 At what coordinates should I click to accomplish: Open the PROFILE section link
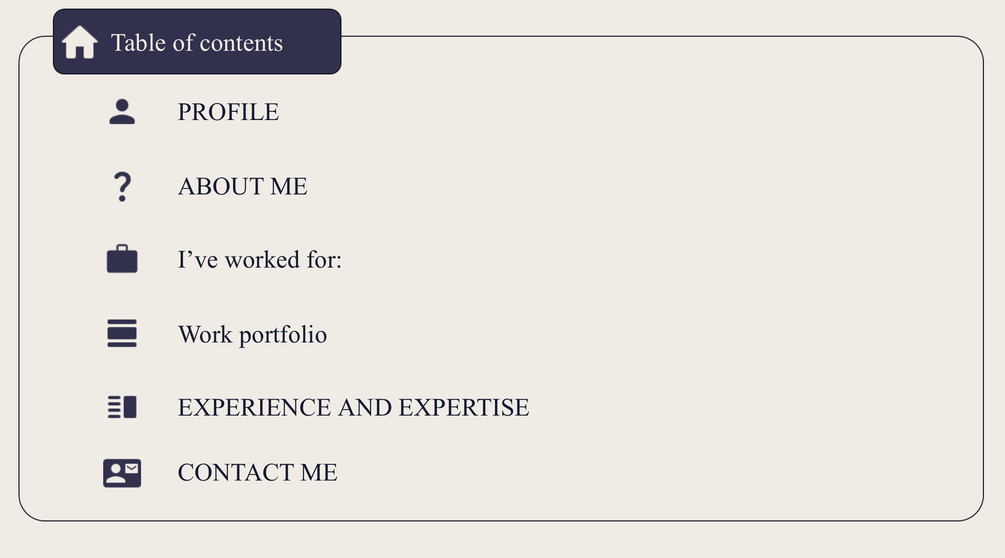[228, 112]
